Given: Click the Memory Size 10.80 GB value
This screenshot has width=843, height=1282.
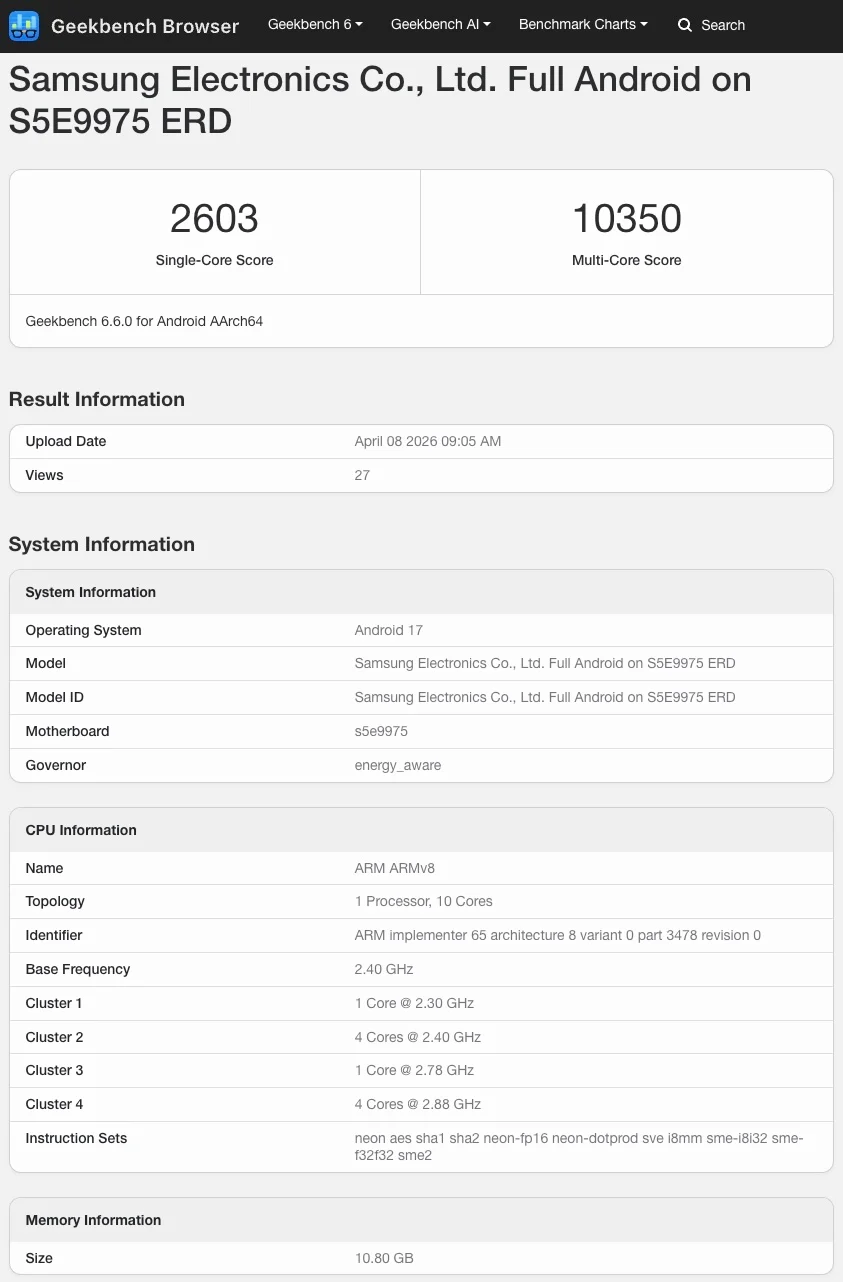Looking at the screenshot, I should (x=384, y=1258).
